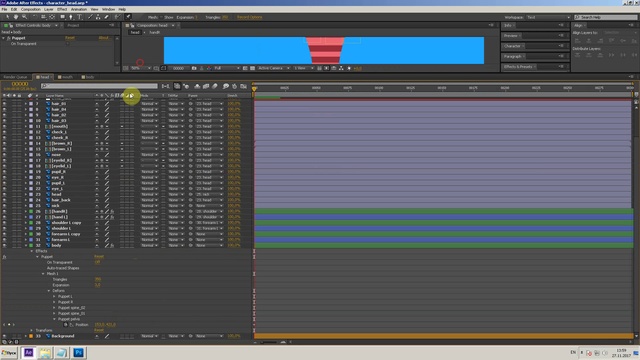Image resolution: width=640 pixels, height=360 pixels.
Task: Open the Workspace dropdown
Action: [x=548, y=17]
